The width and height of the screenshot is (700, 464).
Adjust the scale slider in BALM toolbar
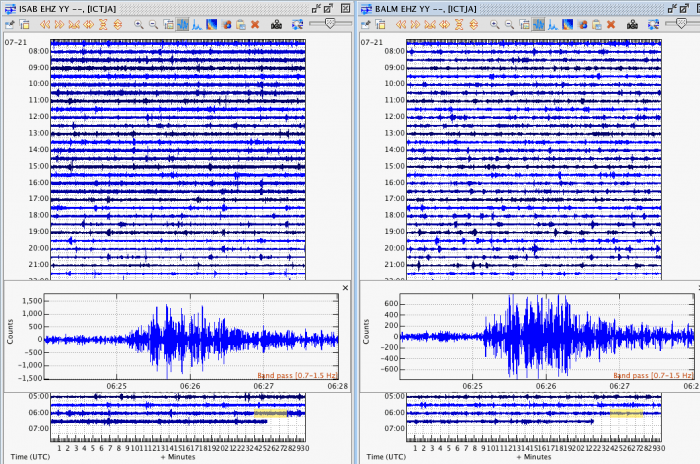(682, 24)
